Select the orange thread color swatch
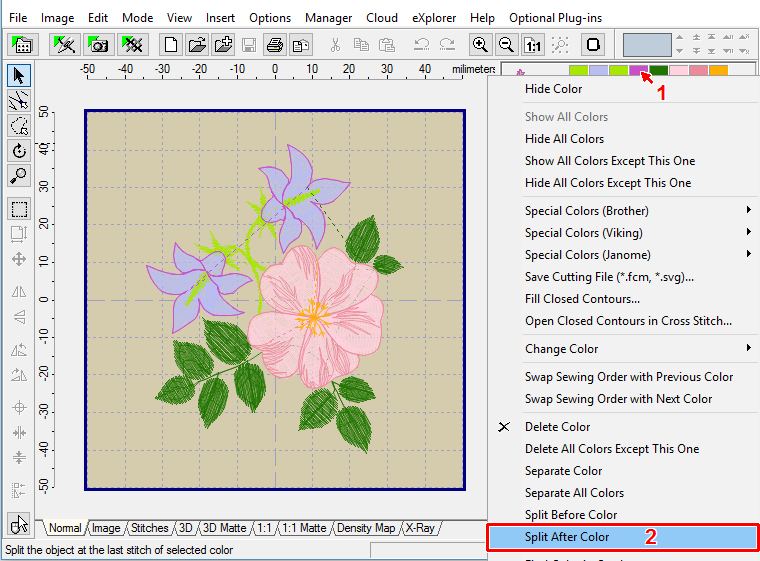Screen dimensions: 760x561 [x=719, y=70]
